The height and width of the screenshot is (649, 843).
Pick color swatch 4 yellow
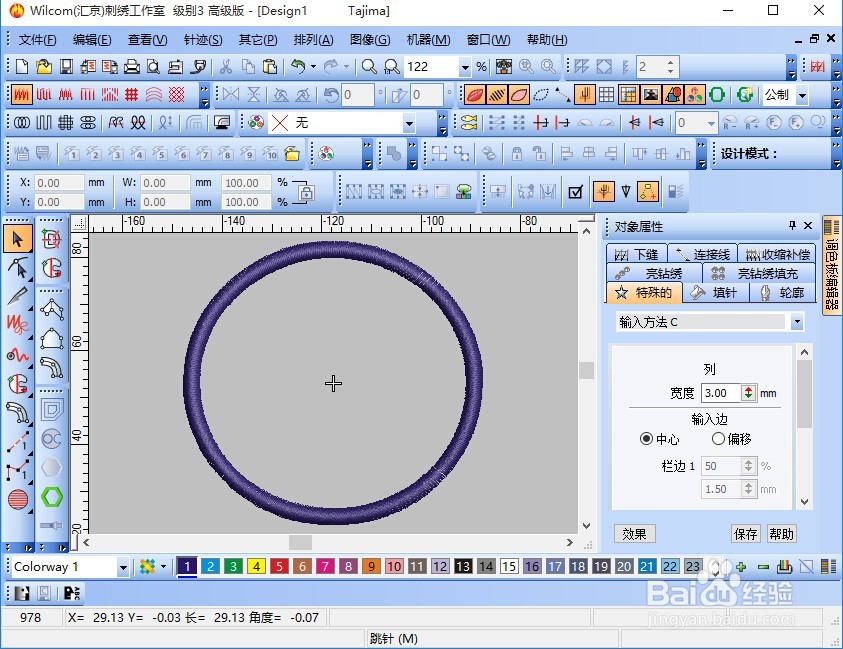pos(256,566)
